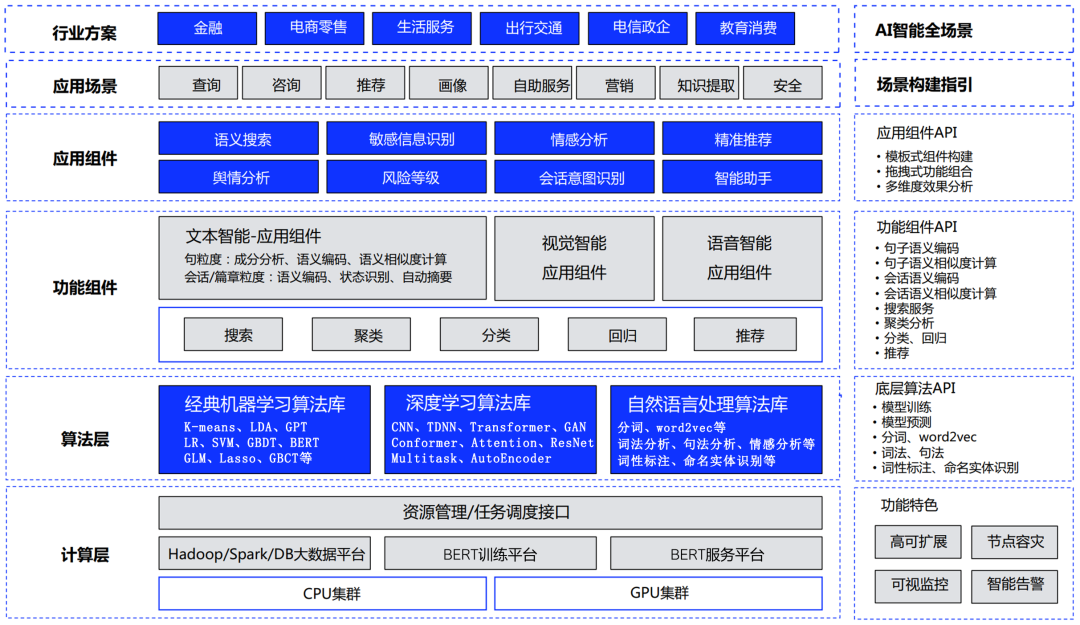Click the 文本智能-应用组件 heading
Screen dimensions: 1080x625
[253, 236]
